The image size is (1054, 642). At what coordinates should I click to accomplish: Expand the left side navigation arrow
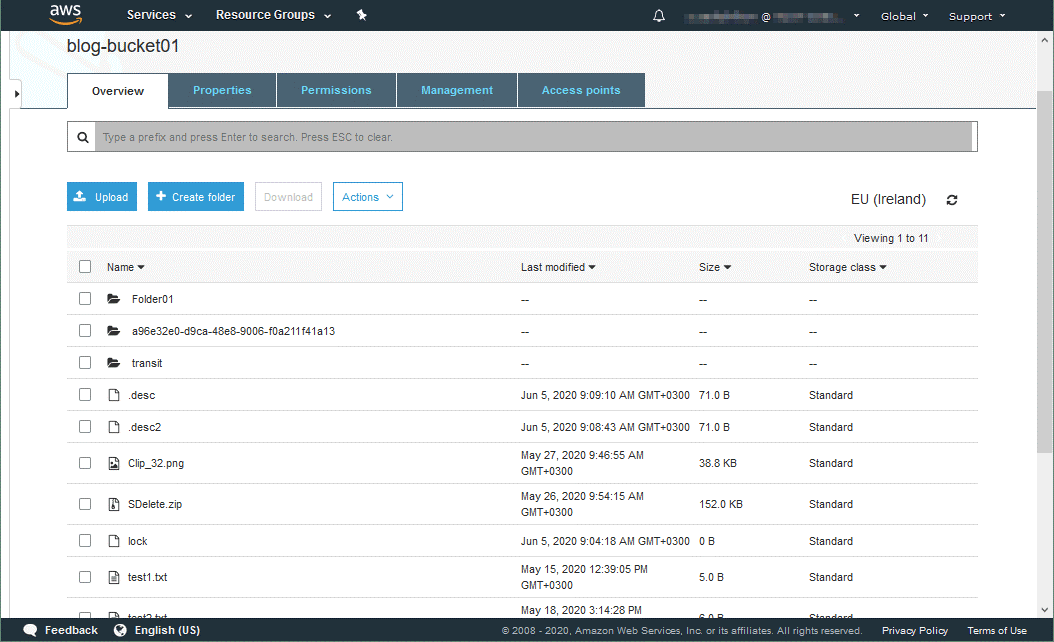pyautogui.click(x=17, y=93)
